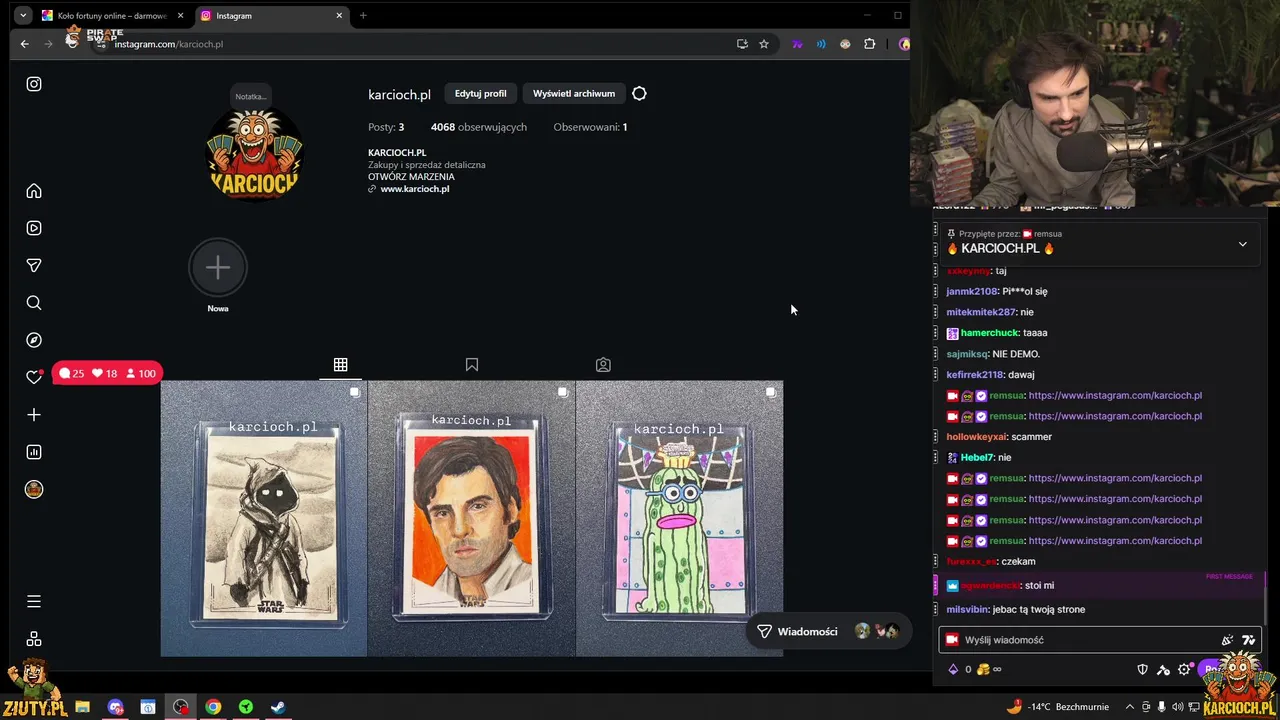Bookmark this page with the star icon

(764, 44)
